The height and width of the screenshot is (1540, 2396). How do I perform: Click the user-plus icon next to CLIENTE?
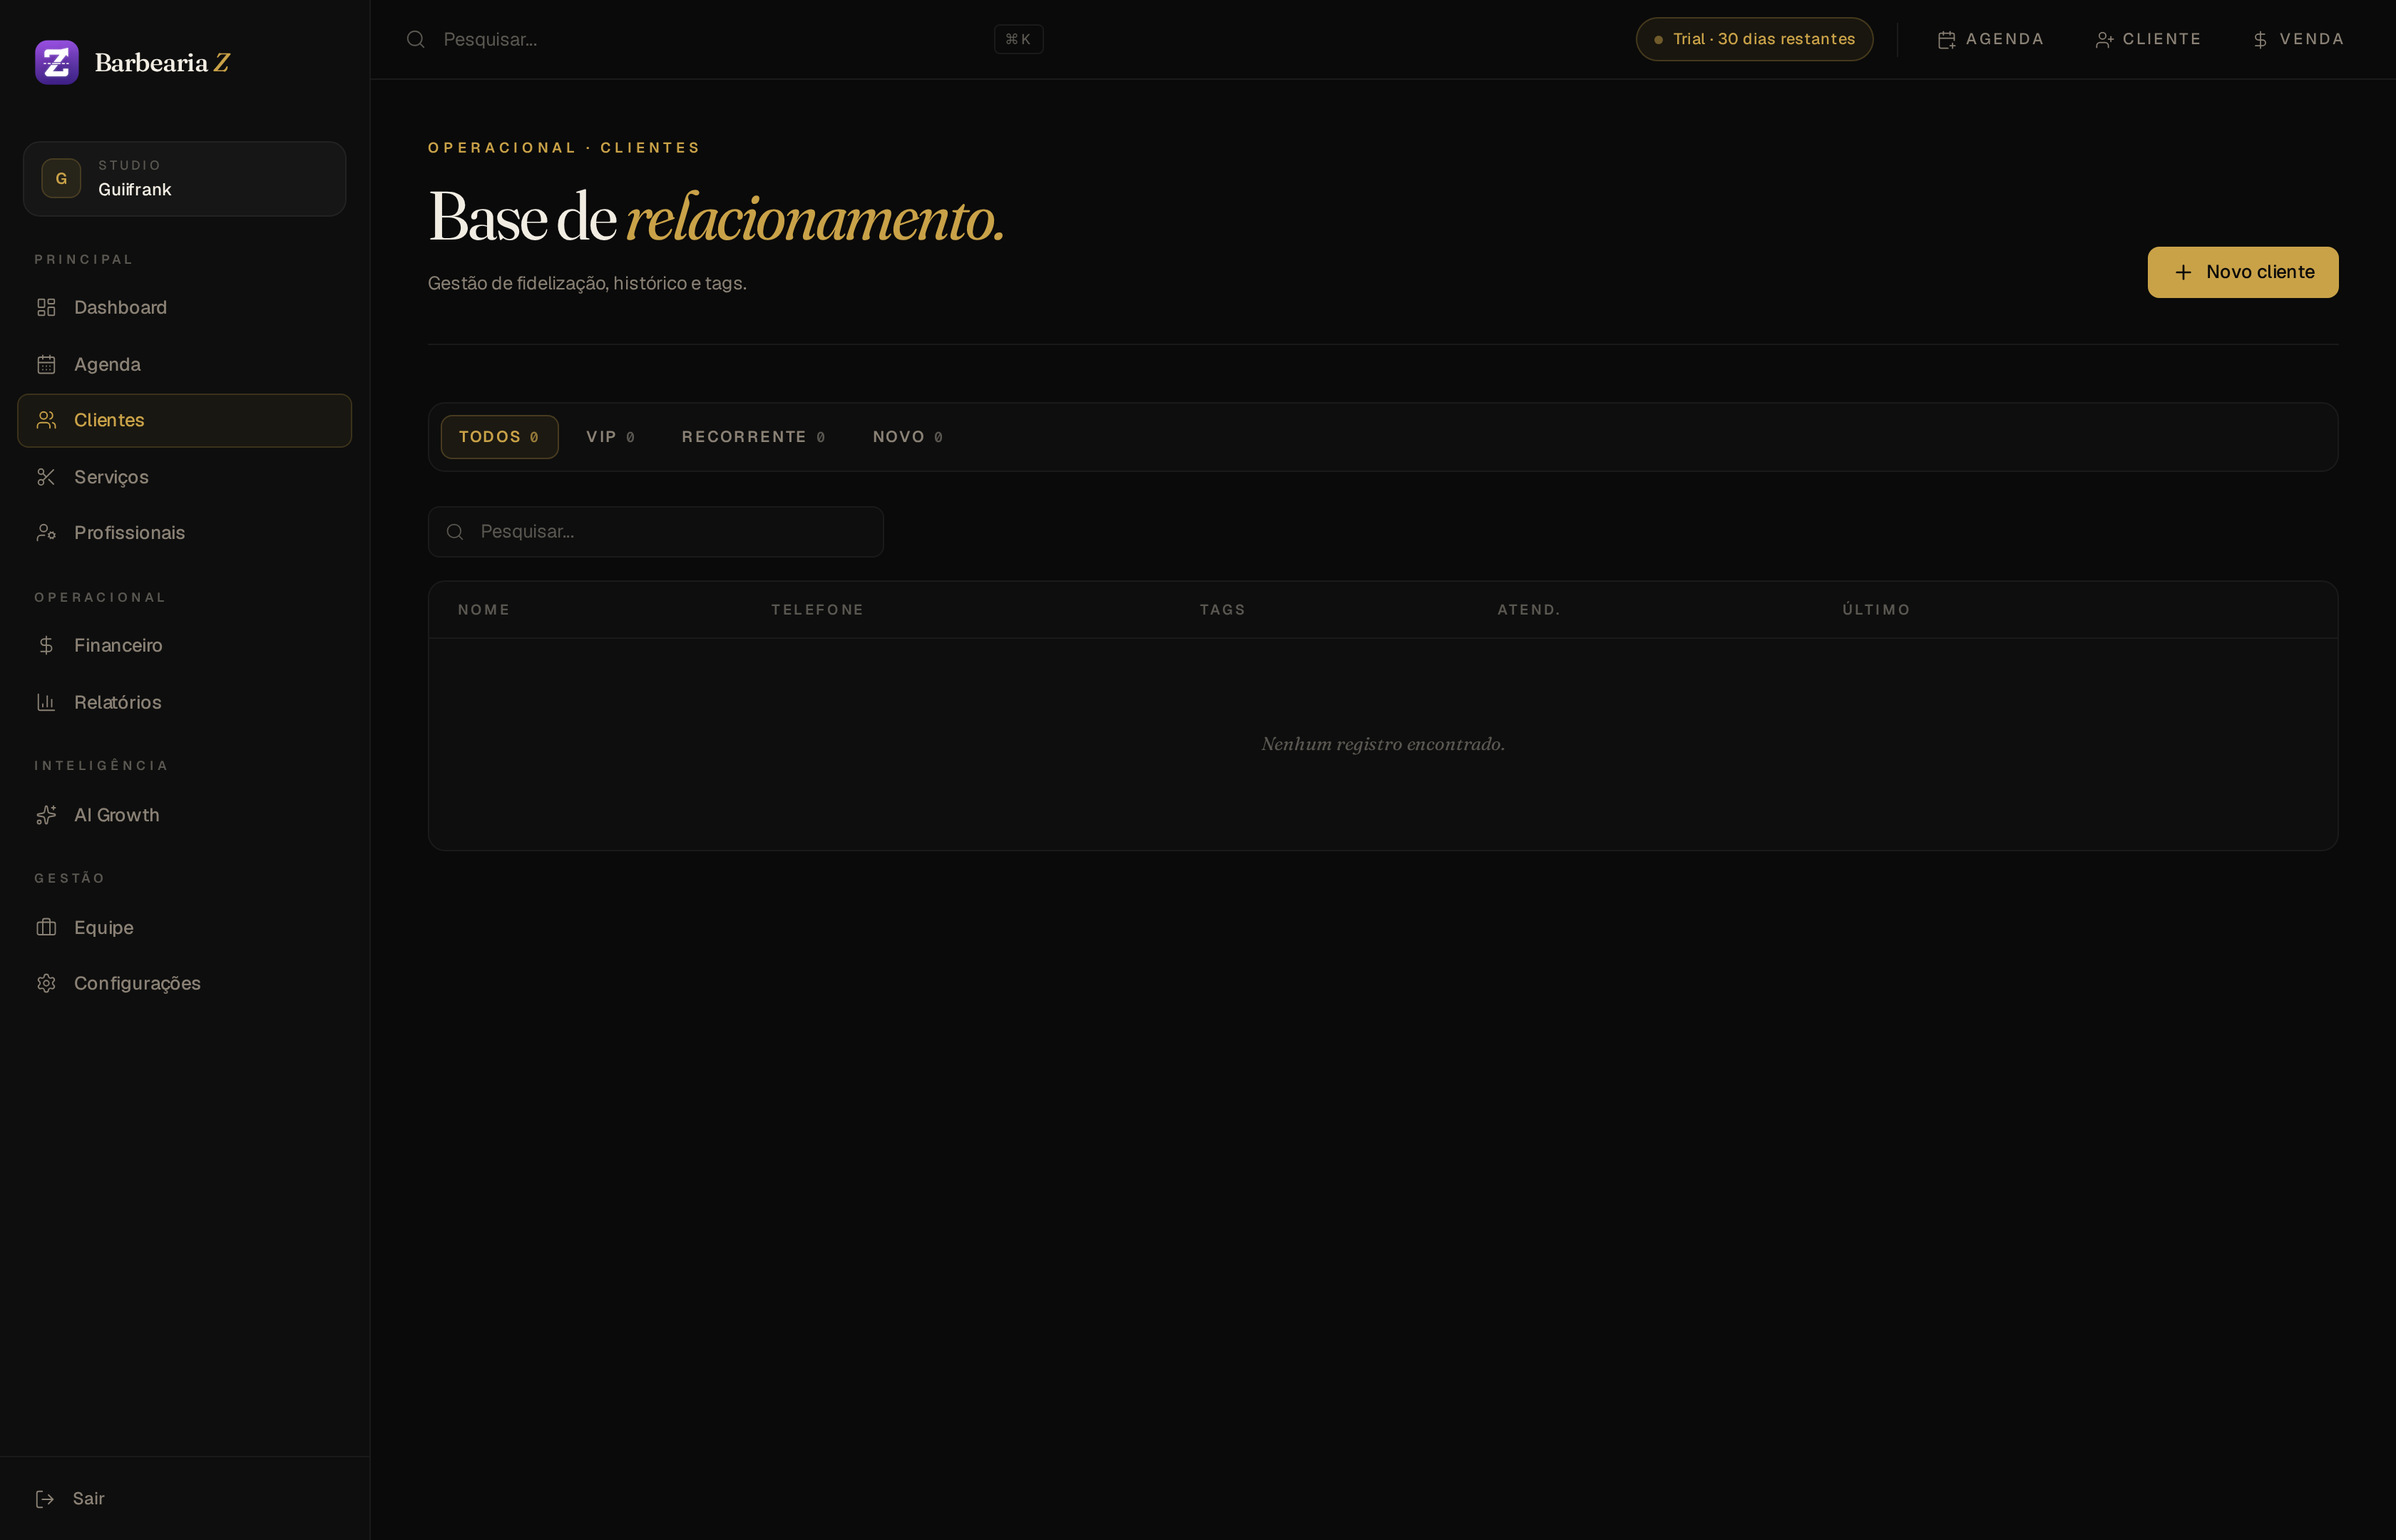click(2104, 40)
